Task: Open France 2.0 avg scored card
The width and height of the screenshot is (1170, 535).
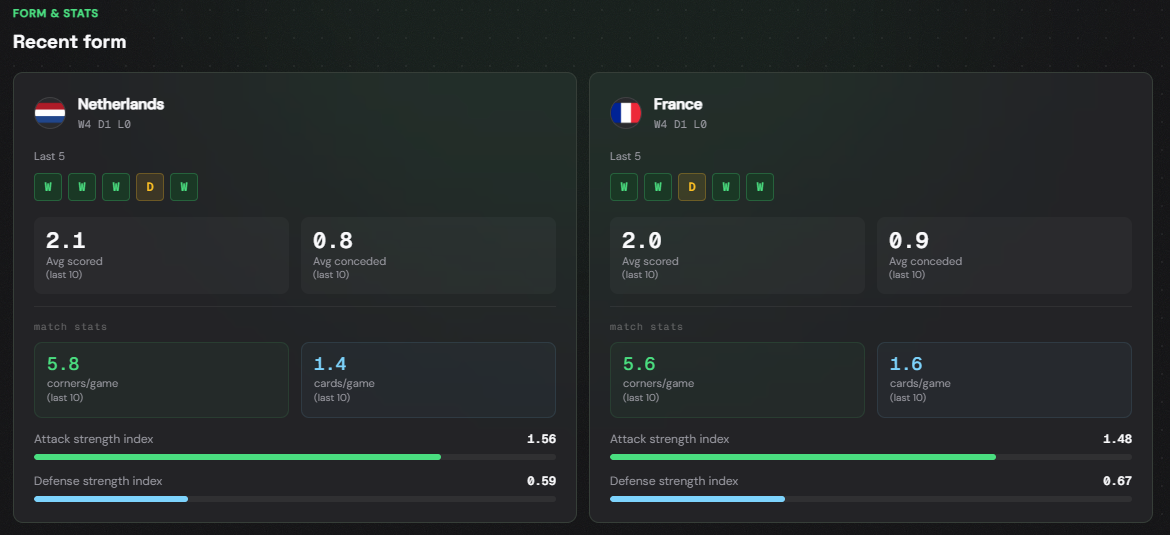Action: (737, 255)
